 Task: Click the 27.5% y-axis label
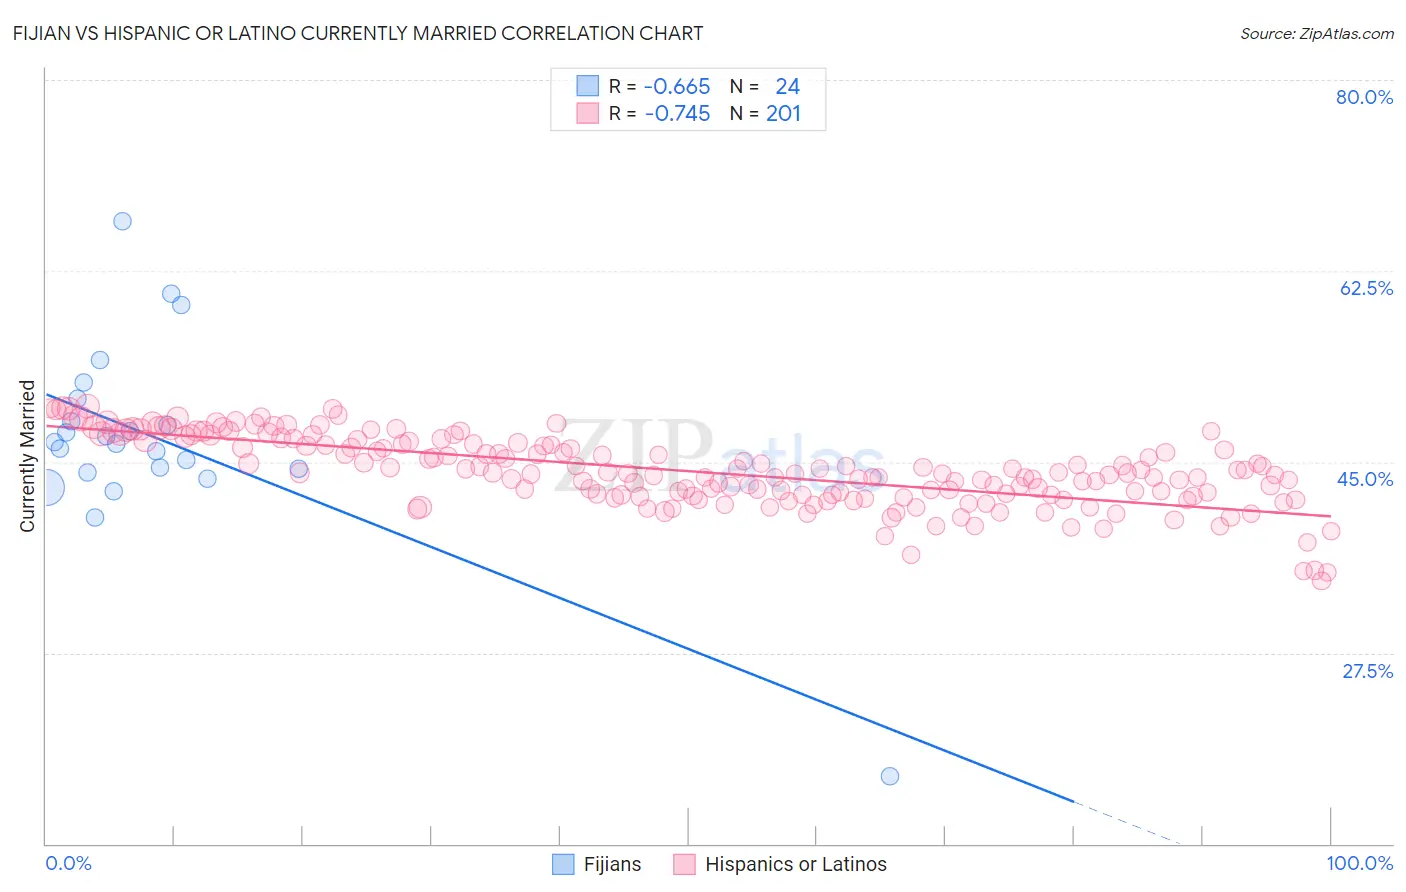pyautogui.click(x=1367, y=671)
